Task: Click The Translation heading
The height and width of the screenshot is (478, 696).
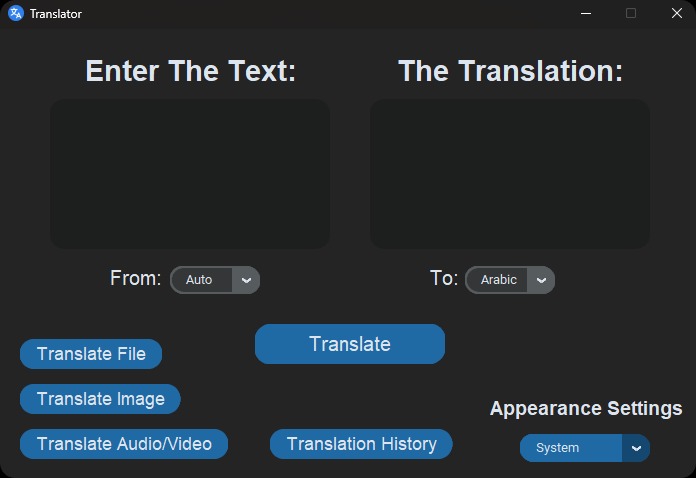Action: pos(510,71)
